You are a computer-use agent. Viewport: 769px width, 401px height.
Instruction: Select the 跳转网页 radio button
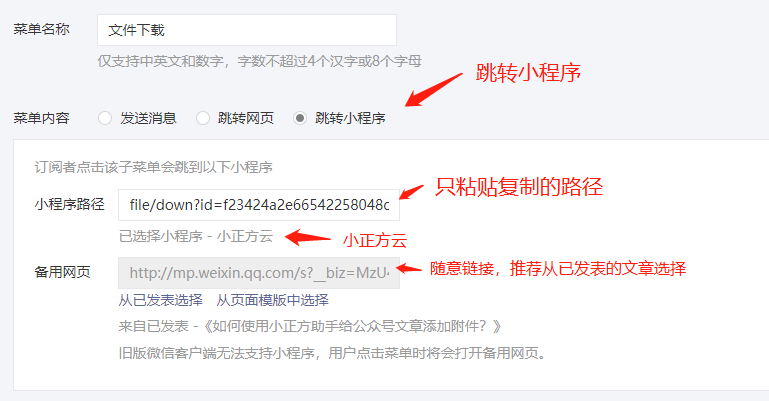tap(203, 118)
